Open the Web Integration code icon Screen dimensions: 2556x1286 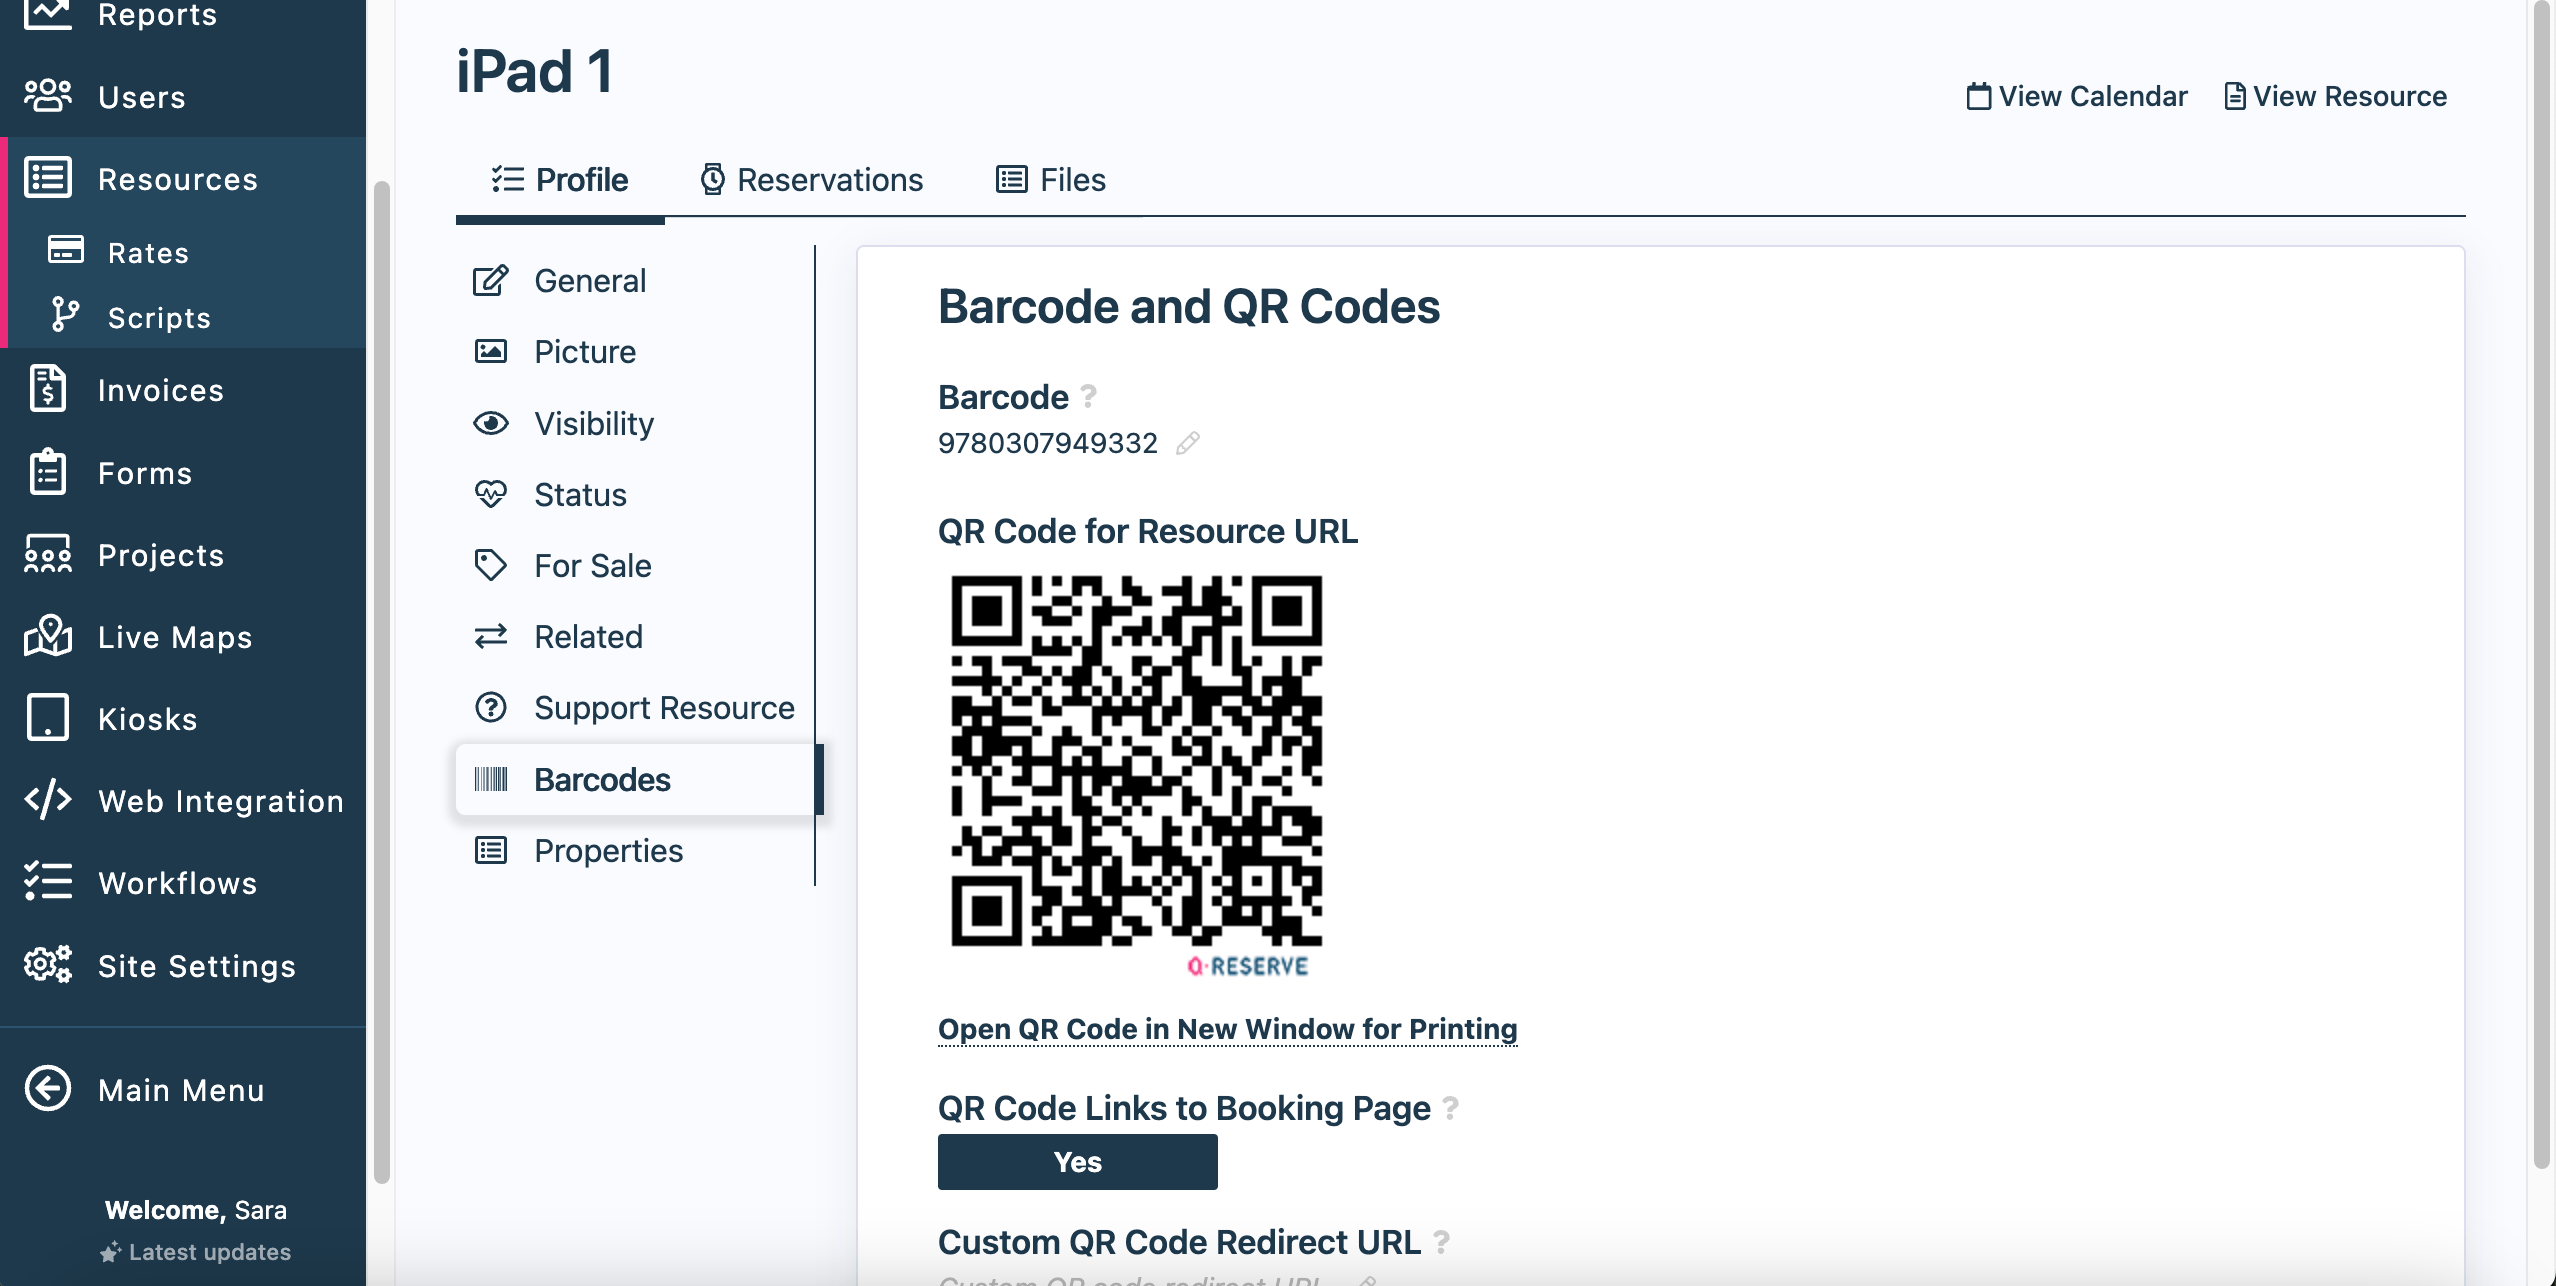(47, 800)
